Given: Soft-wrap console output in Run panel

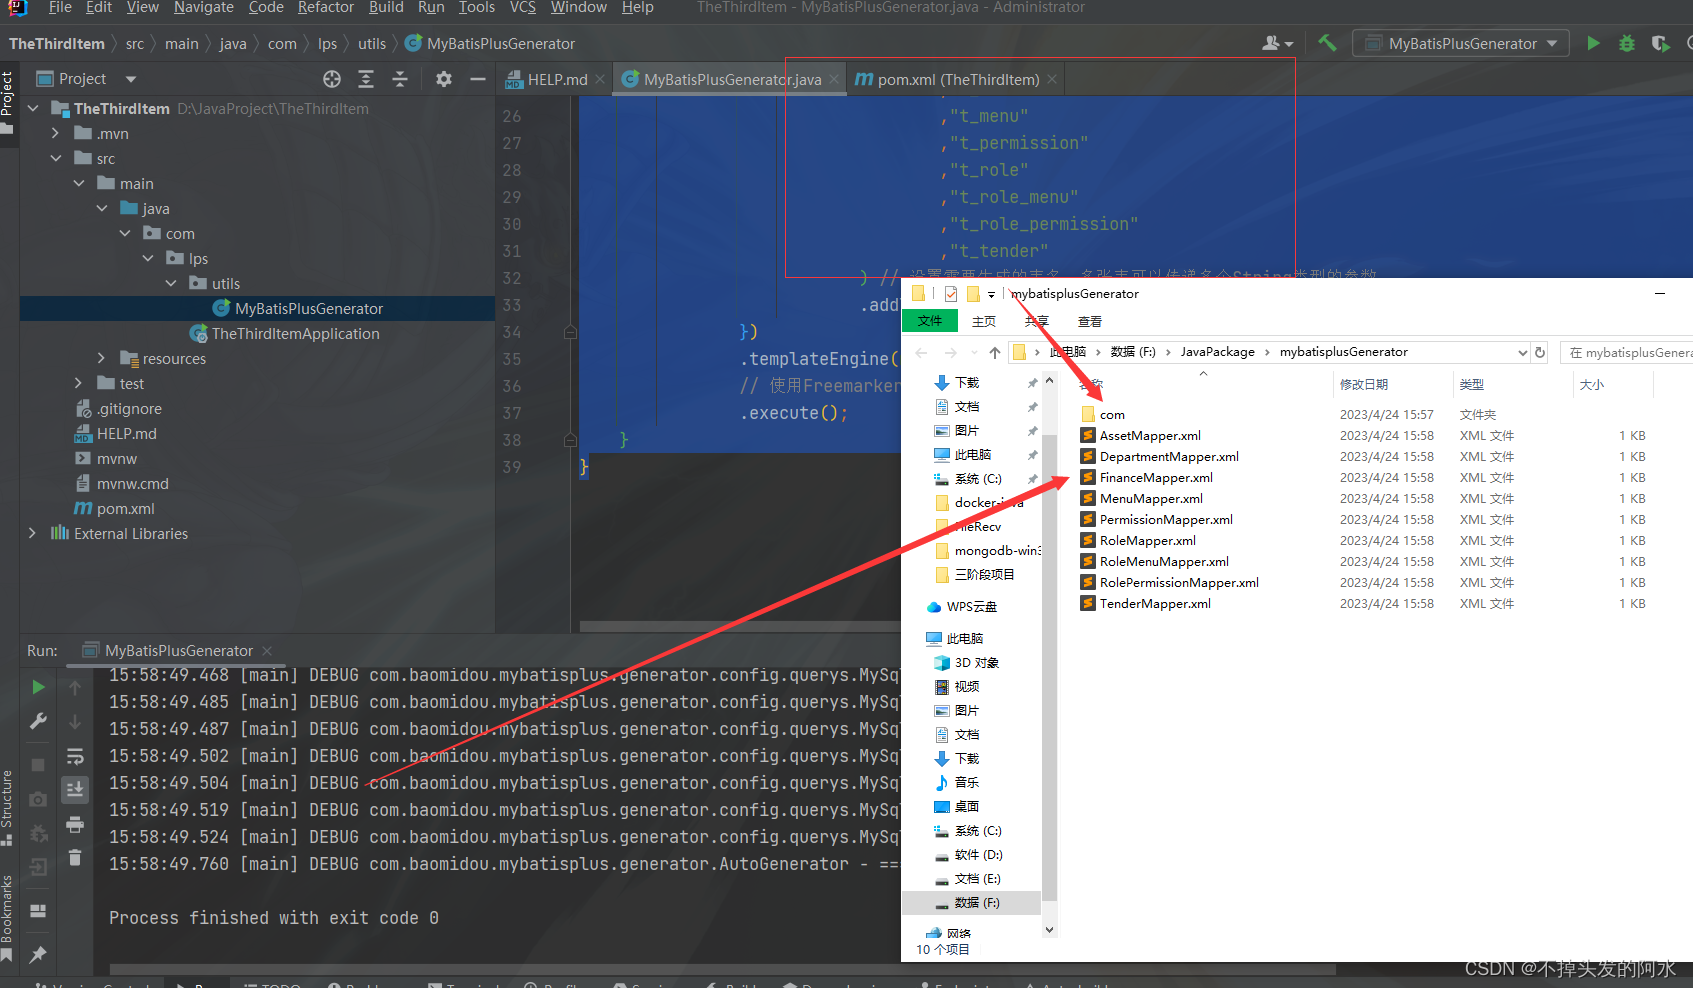Looking at the screenshot, I should tap(75, 756).
